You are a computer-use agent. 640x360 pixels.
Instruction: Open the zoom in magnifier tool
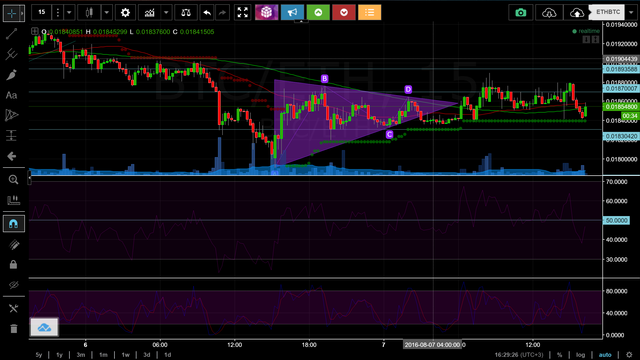[13, 180]
